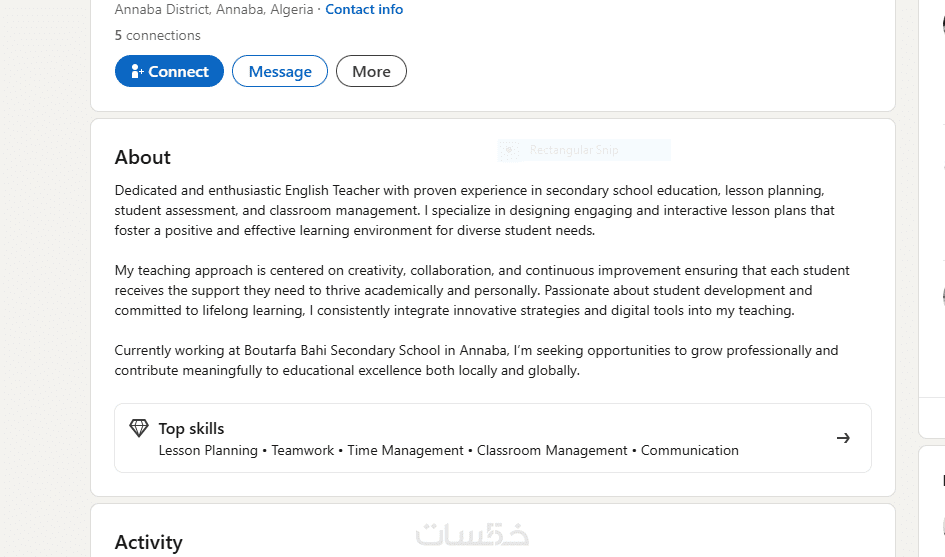Click the Teamwork skill
The image size is (945, 557).
coord(303,451)
